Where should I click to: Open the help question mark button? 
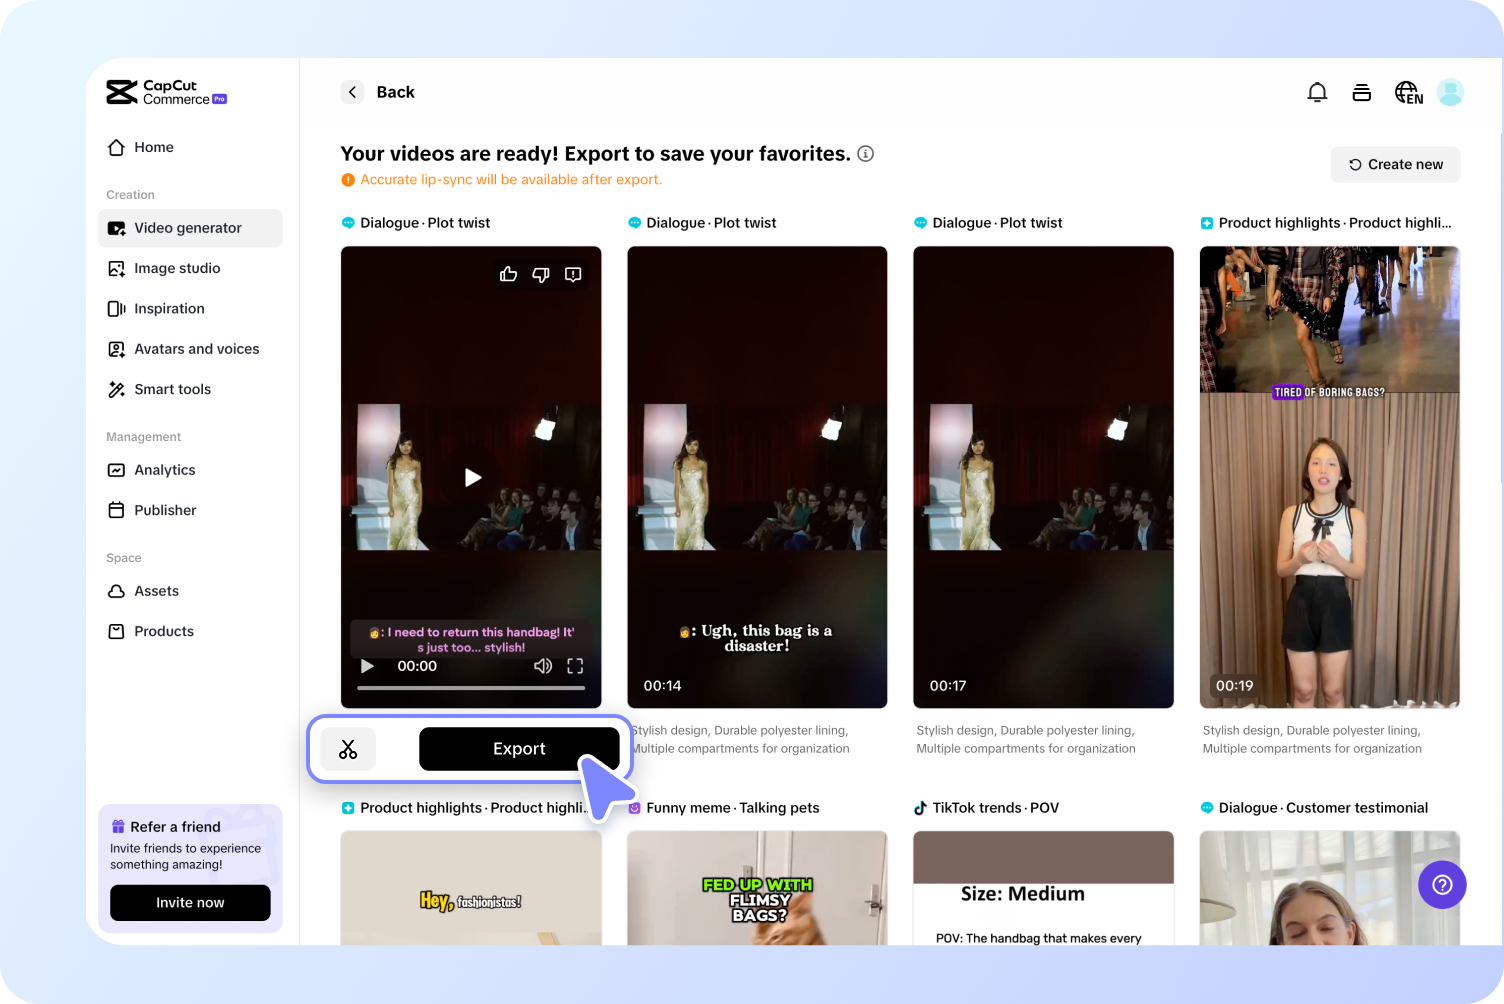coord(1442,885)
